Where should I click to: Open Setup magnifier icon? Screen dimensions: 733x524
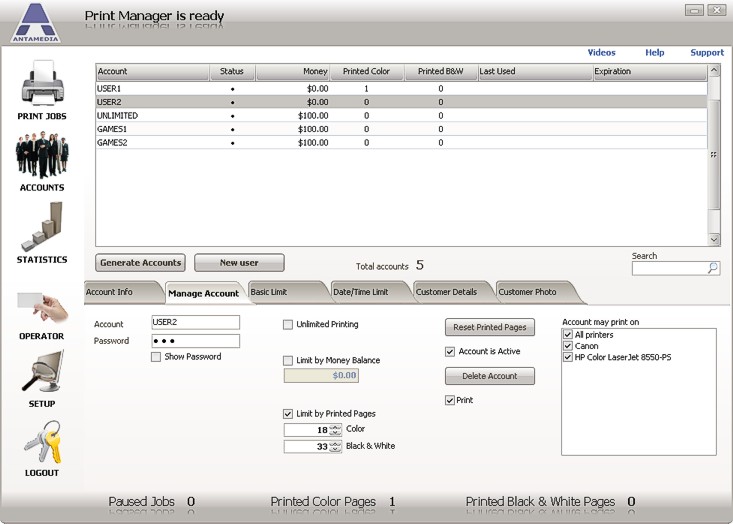[41, 374]
